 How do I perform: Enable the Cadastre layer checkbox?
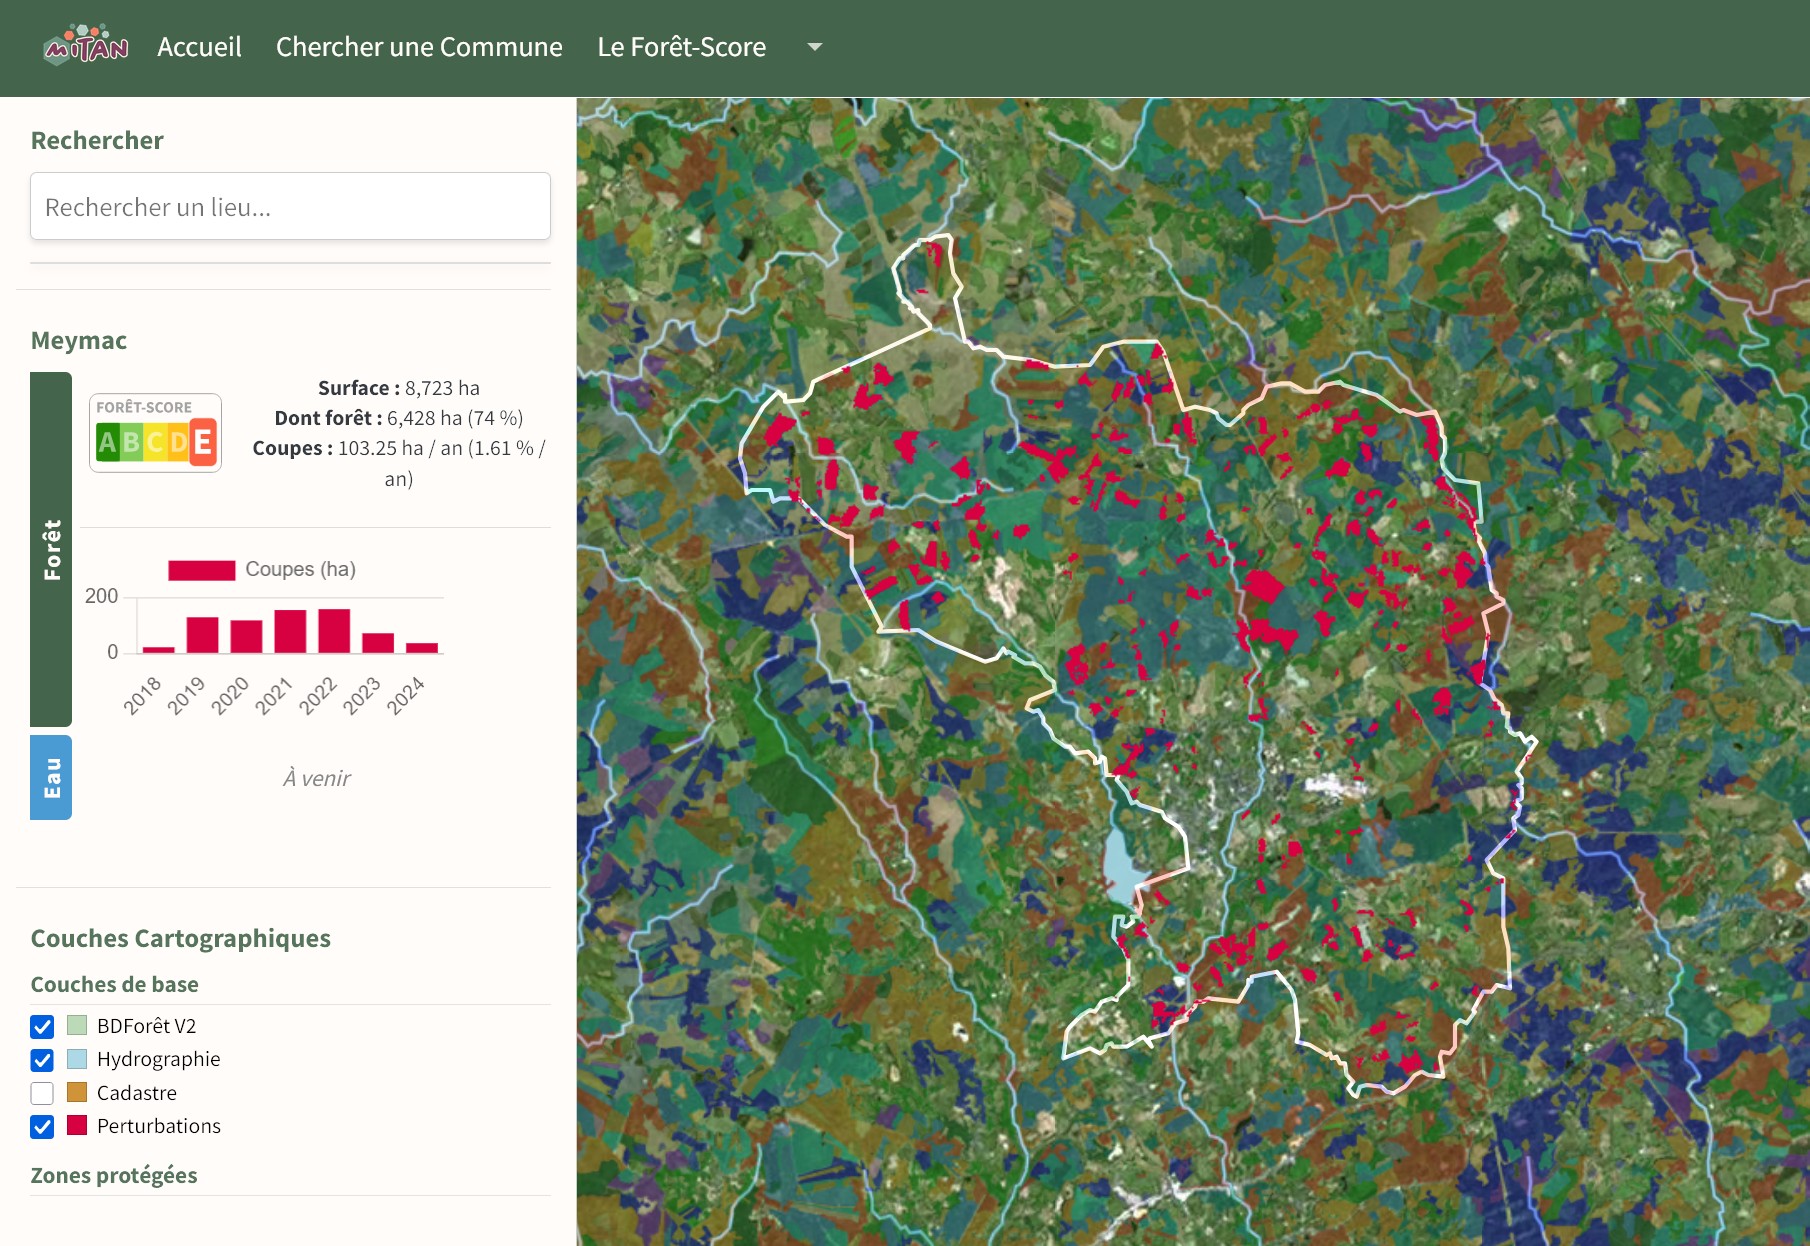pos(42,1093)
